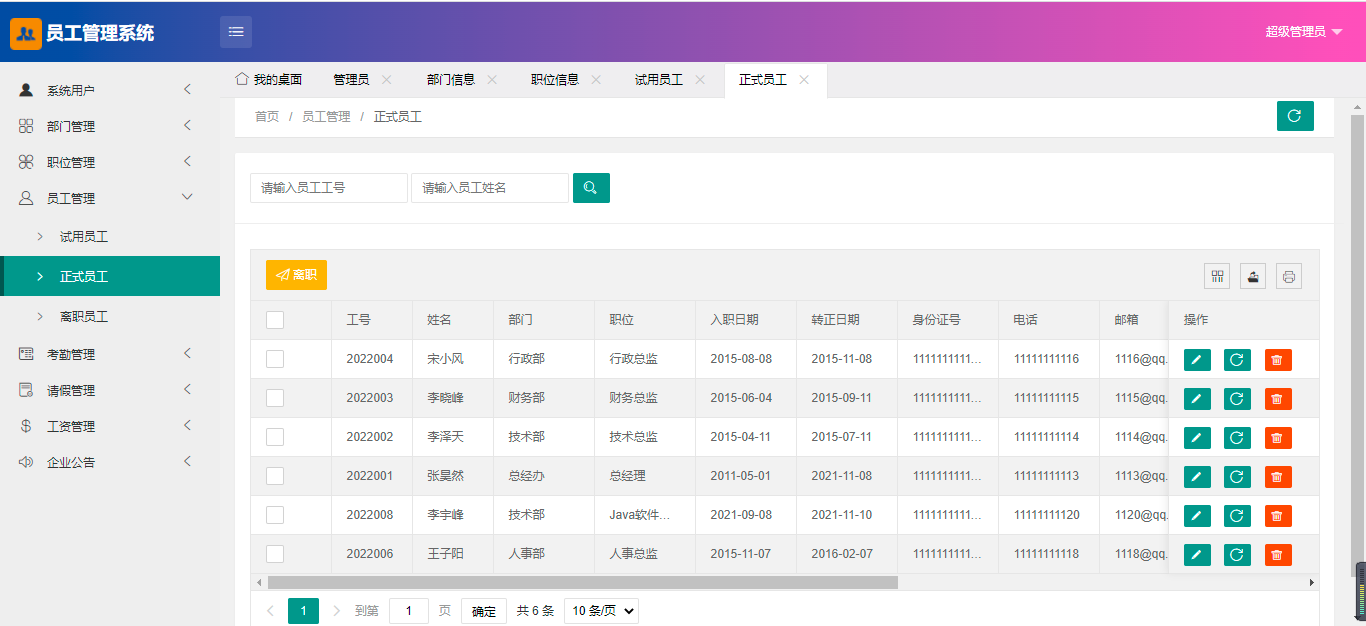The width and height of the screenshot is (1366, 626).
Task: Expand the 超级管理员 user dropdown
Action: [1304, 32]
